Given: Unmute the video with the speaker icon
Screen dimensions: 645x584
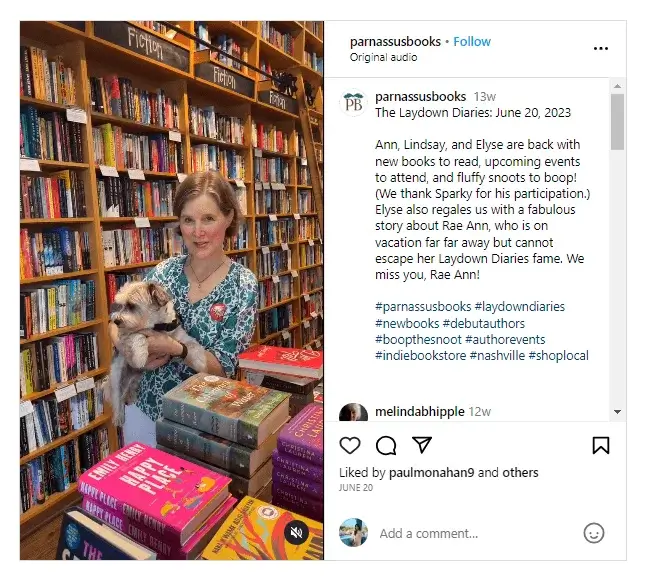Looking at the screenshot, I should [x=296, y=533].
